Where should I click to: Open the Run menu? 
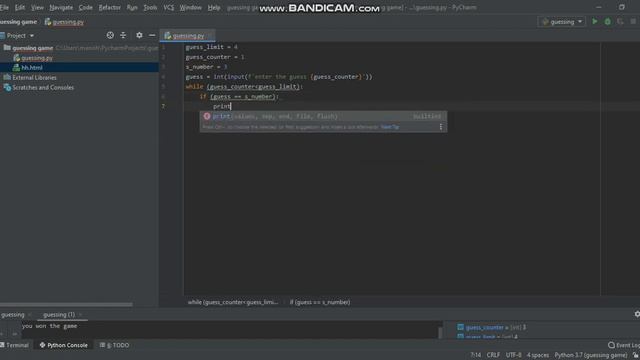[x=132, y=7]
